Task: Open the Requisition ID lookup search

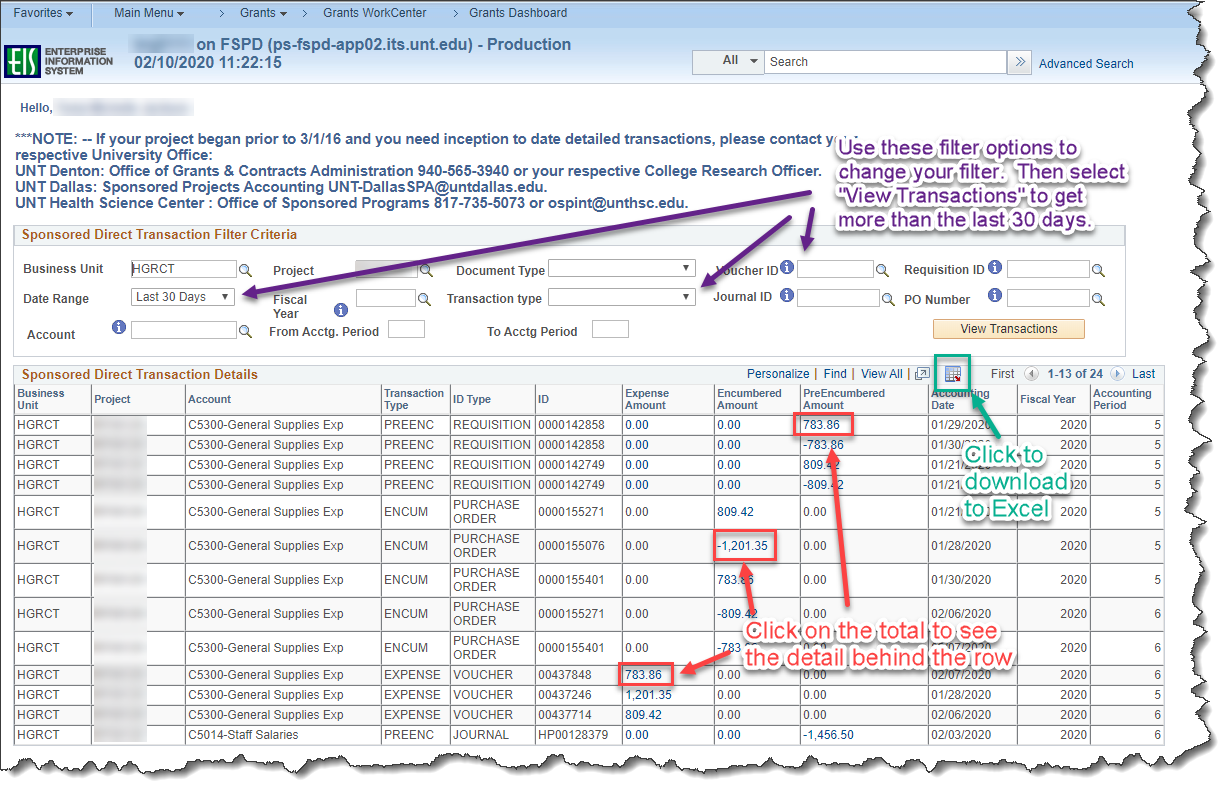Action: [x=1097, y=269]
